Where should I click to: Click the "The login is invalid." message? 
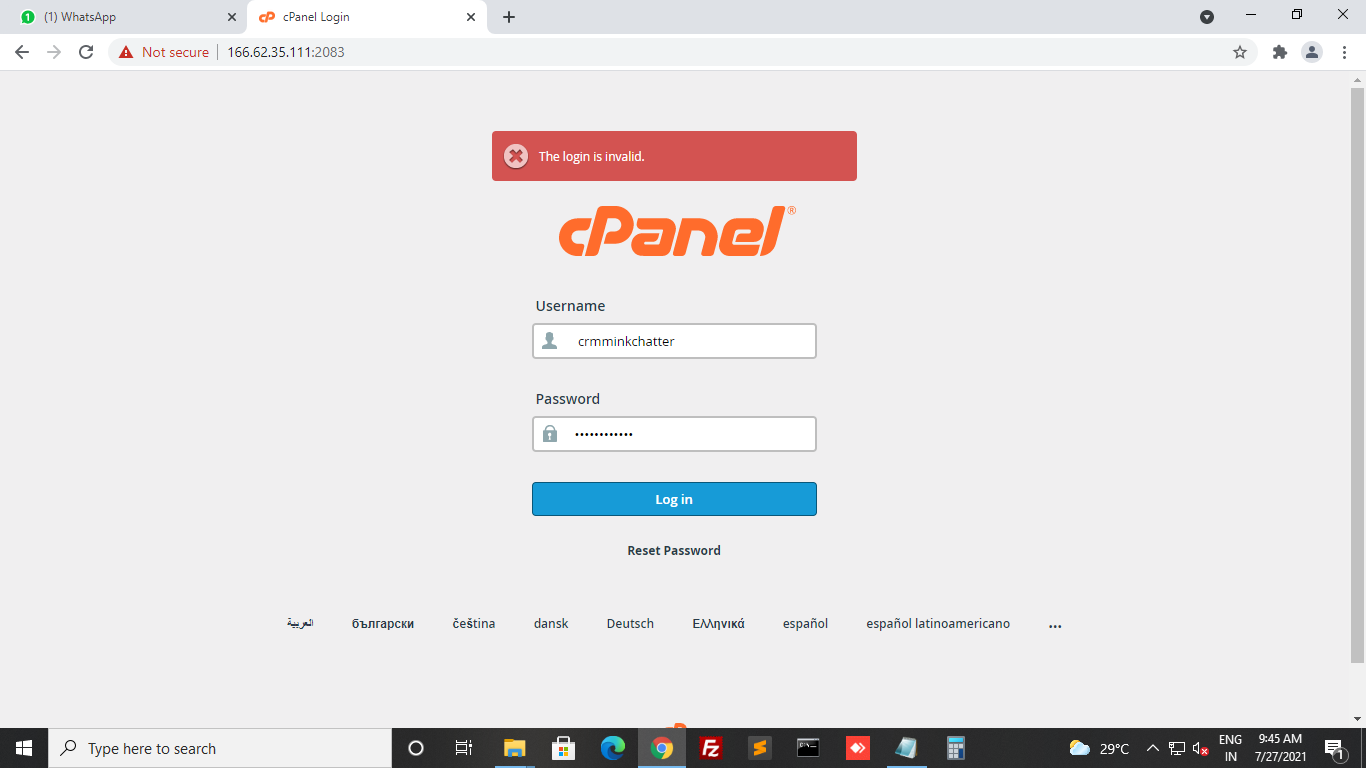pos(591,156)
